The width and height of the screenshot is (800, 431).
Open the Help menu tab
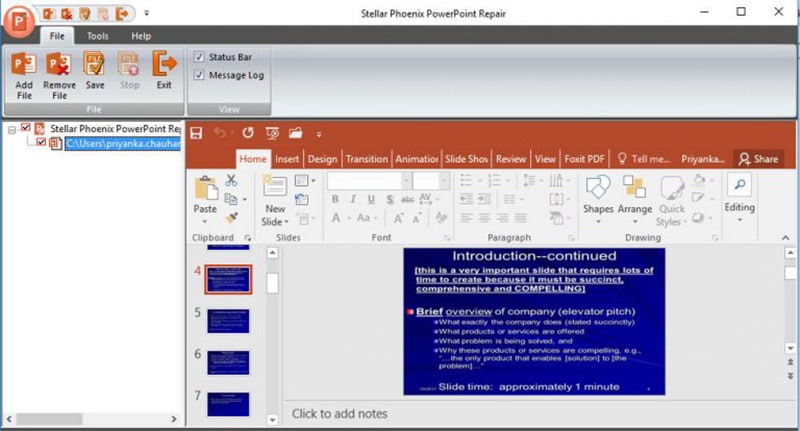point(141,36)
